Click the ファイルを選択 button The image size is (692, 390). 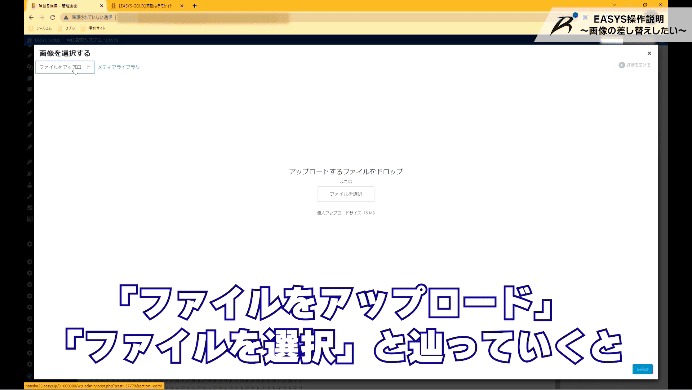(x=346, y=194)
